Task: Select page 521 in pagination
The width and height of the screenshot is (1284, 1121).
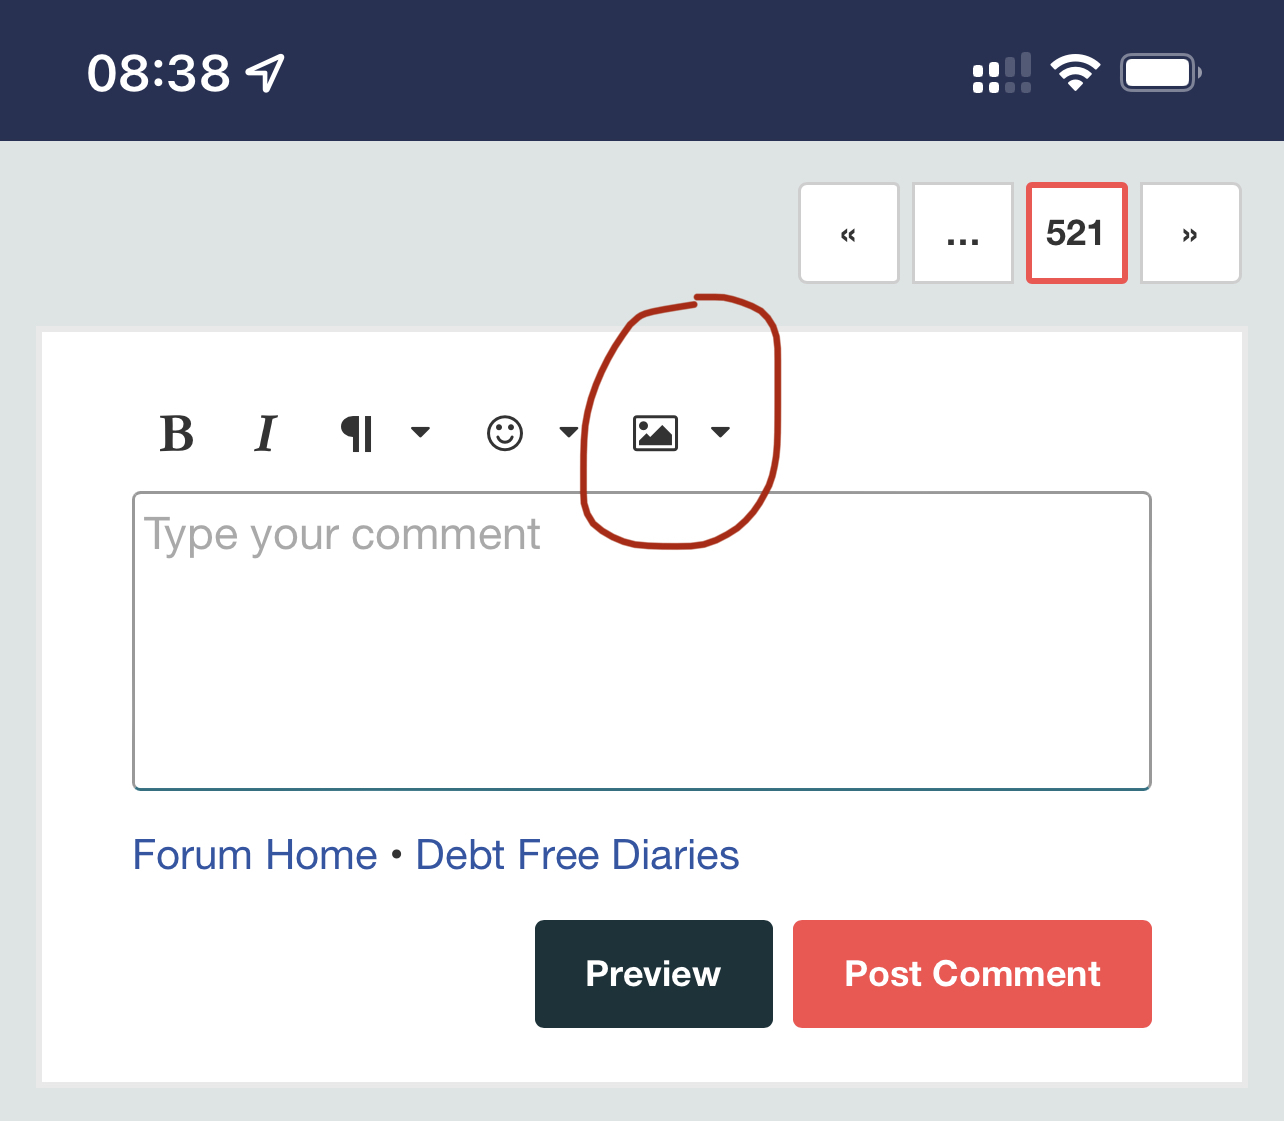Action: pos(1077,233)
